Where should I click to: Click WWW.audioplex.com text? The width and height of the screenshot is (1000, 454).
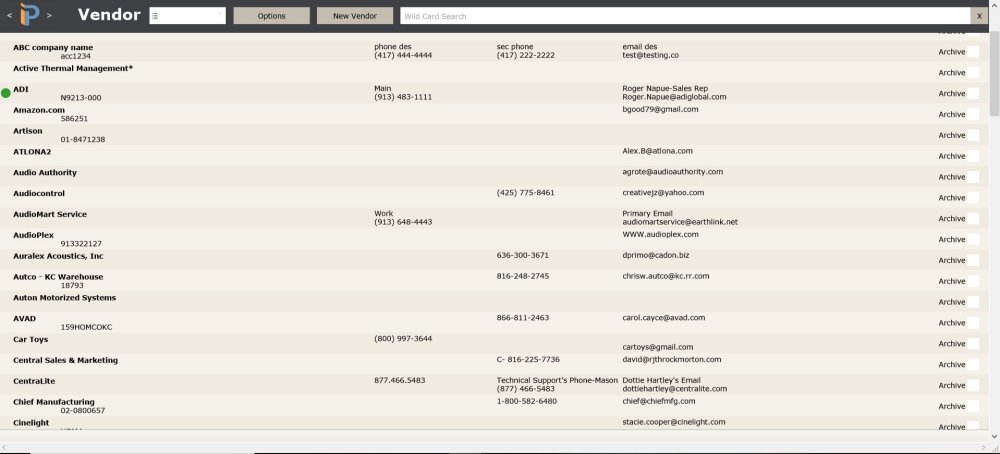(661, 234)
